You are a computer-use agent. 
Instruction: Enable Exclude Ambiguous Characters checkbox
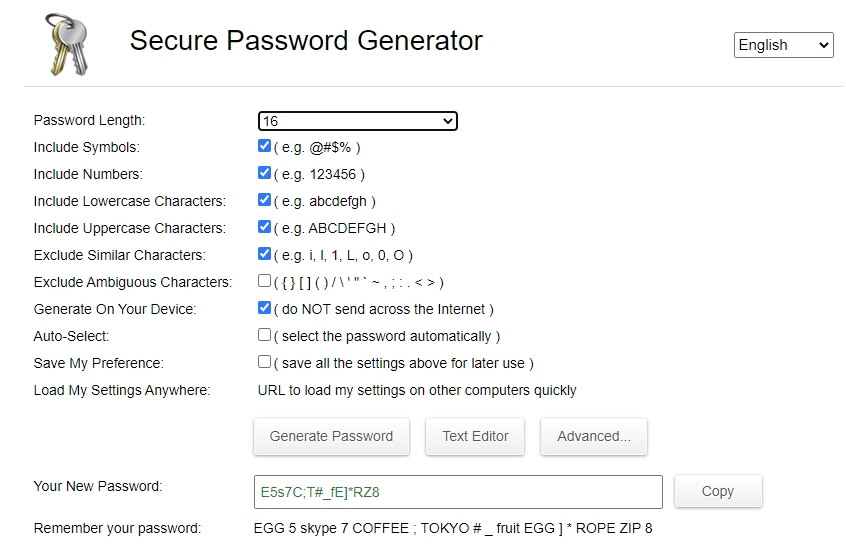pyautogui.click(x=264, y=281)
